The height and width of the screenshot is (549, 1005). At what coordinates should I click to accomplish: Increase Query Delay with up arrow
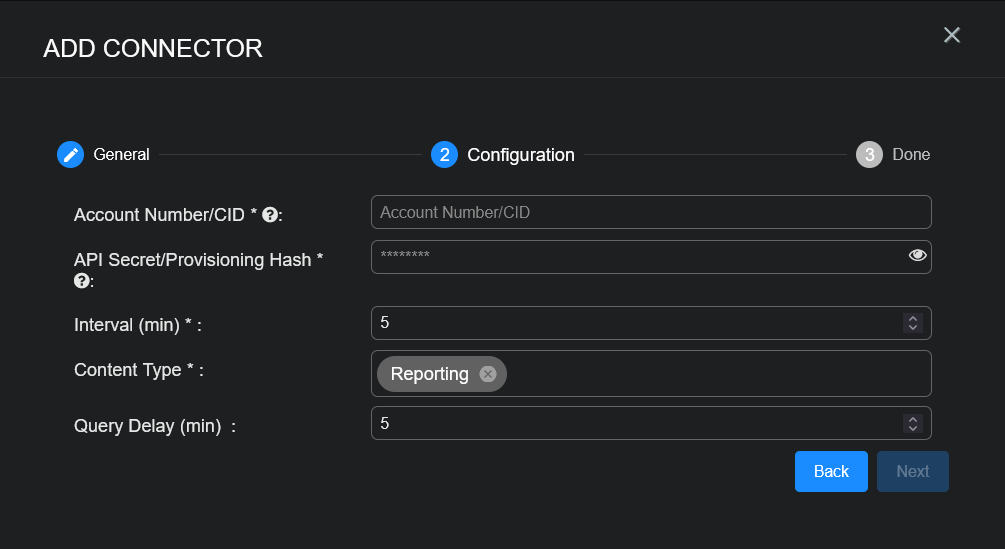coord(912,418)
